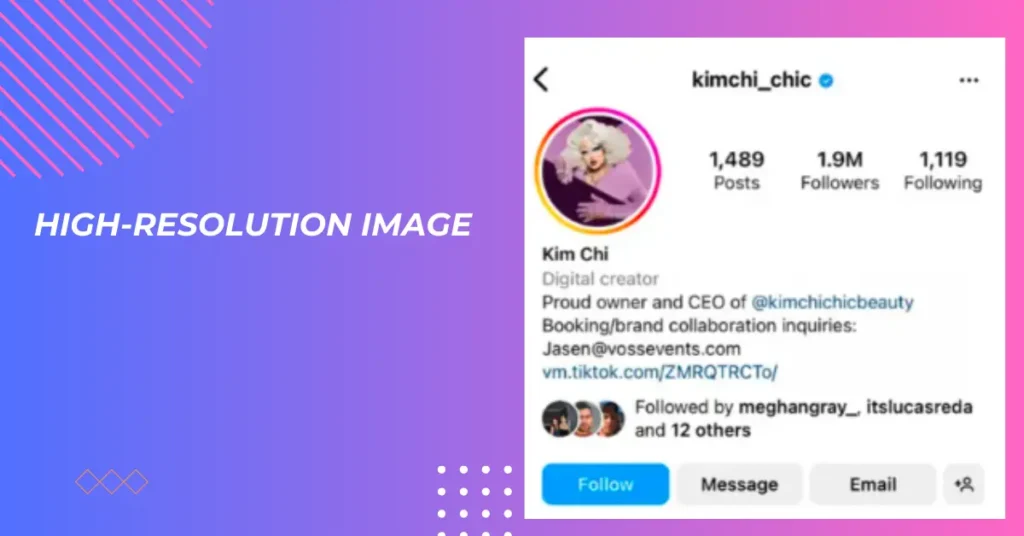This screenshot has width=1024, height=536.
Task: Click the blue Follow button
Action: tap(605, 484)
